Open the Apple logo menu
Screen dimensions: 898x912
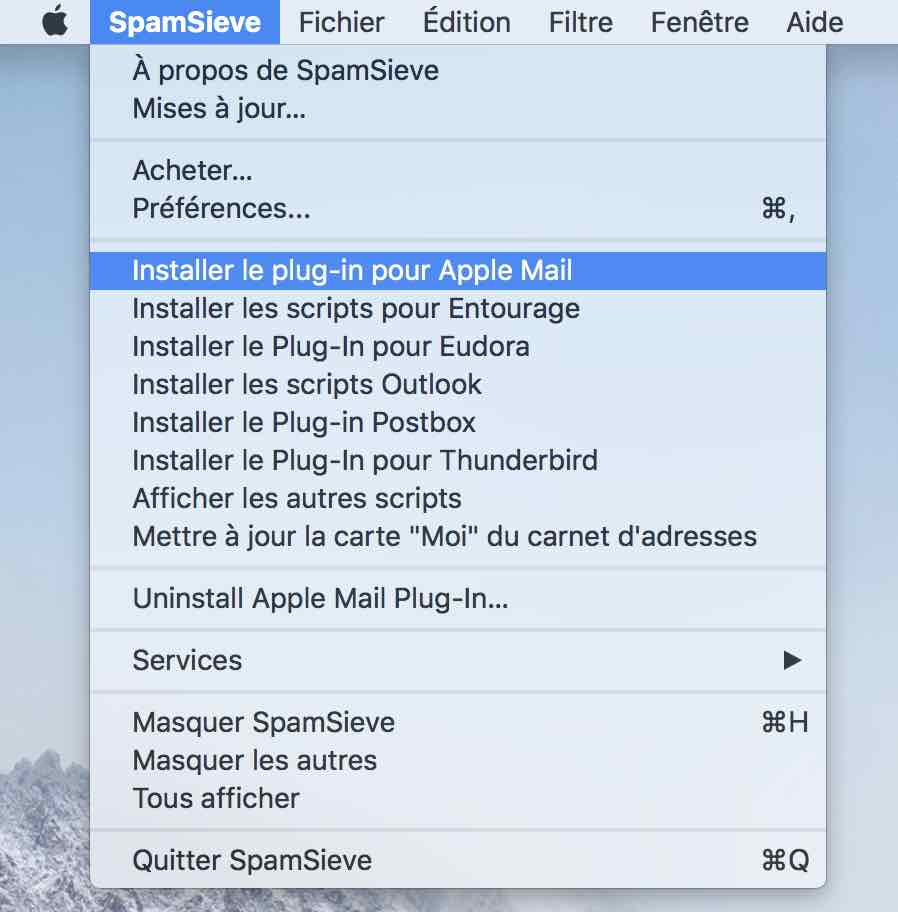[x=56, y=22]
